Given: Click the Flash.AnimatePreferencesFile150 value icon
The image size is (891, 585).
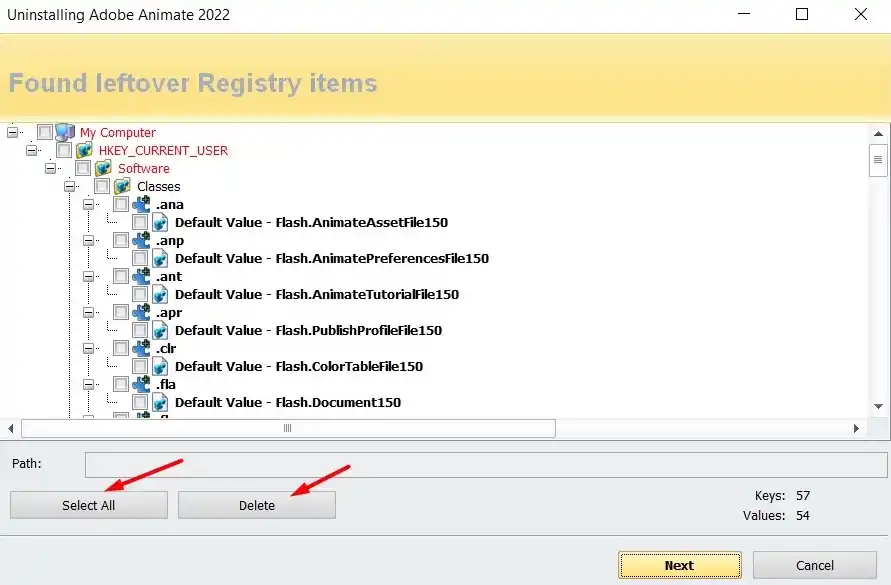Looking at the screenshot, I should tap(160, 258).
